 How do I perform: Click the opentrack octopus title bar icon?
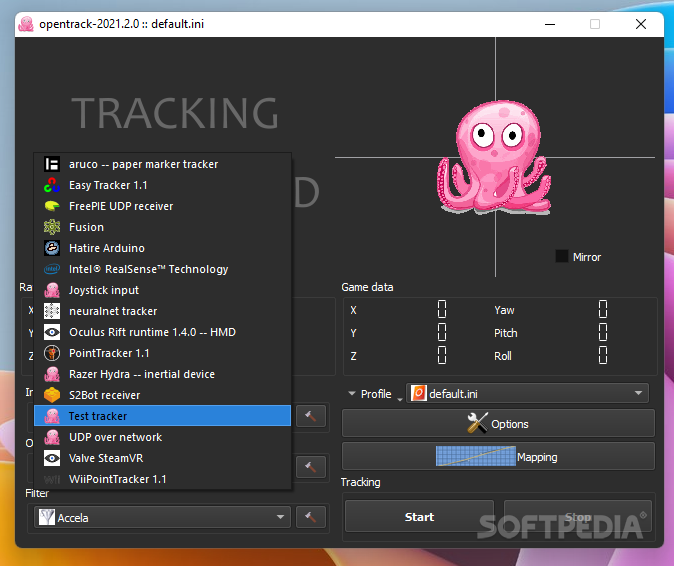tap(26, 24)
